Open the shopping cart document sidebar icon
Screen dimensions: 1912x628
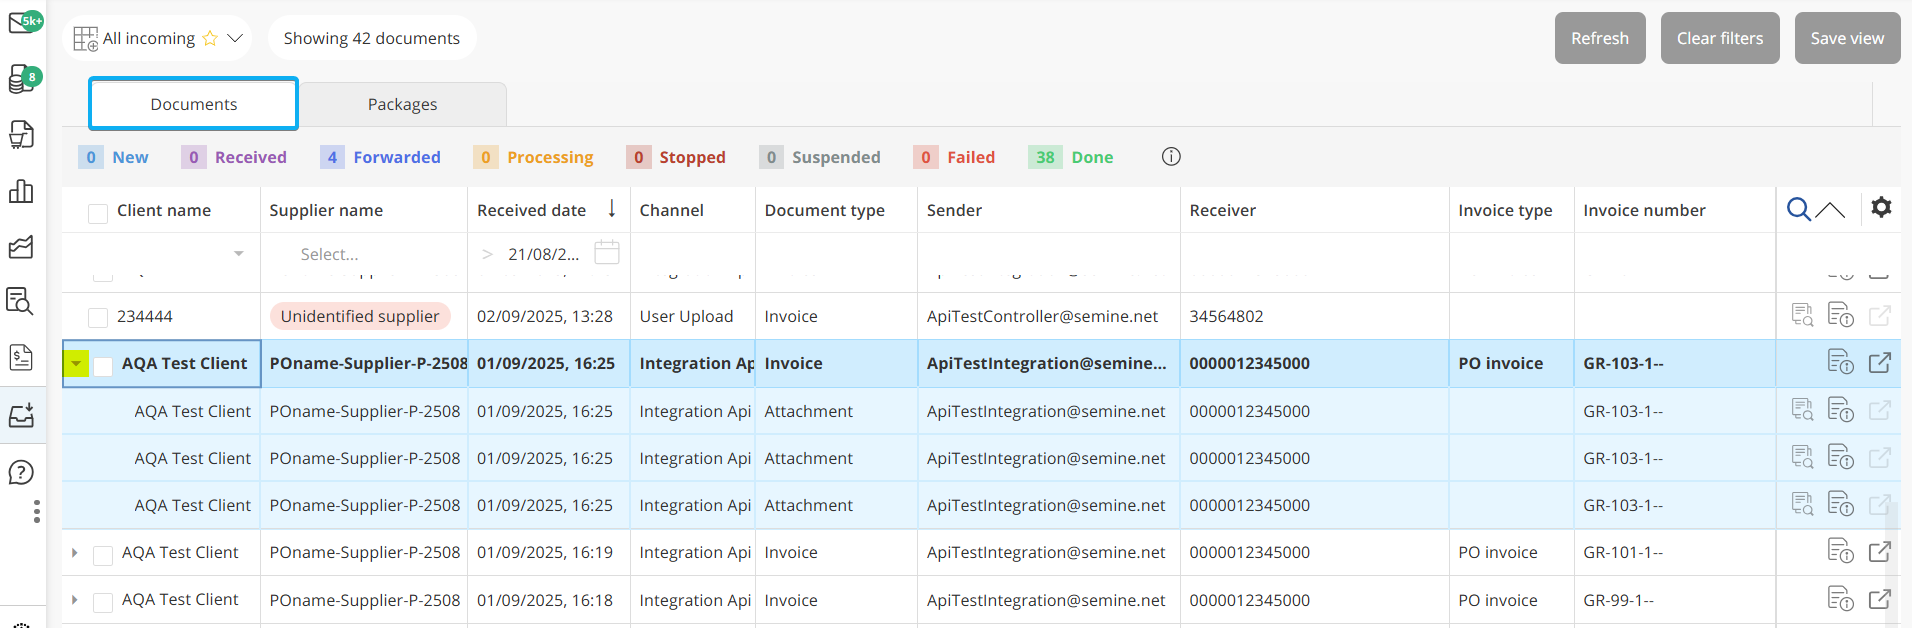click(x=21, y=135)
